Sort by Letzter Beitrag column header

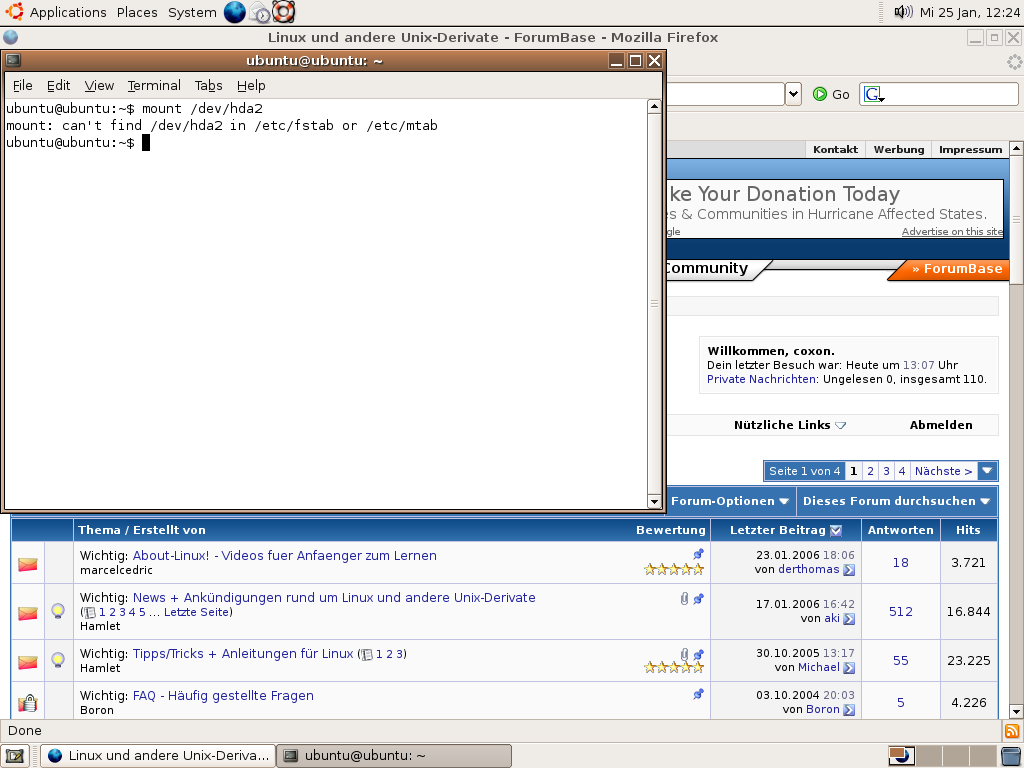coord(778,530)
